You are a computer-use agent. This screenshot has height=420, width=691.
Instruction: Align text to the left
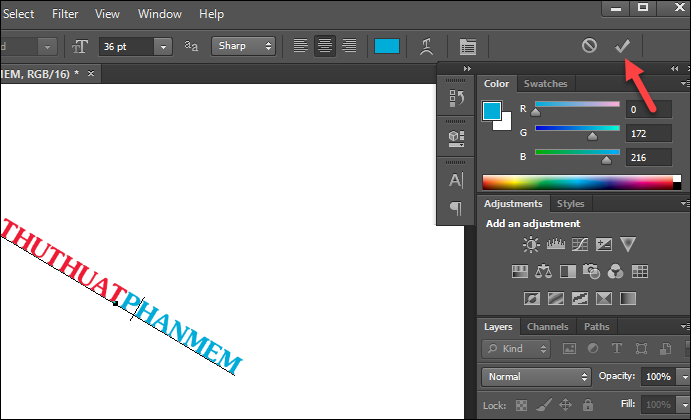tap(301, 46)
